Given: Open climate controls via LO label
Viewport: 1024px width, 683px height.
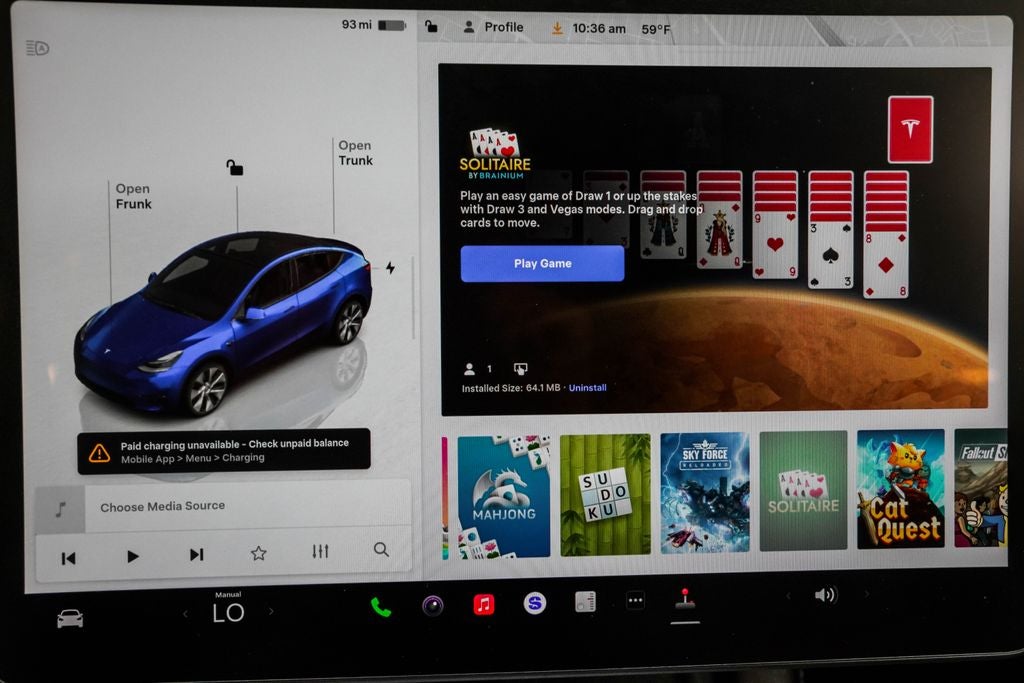Looking at the screenshot, I should click(229, 612).
